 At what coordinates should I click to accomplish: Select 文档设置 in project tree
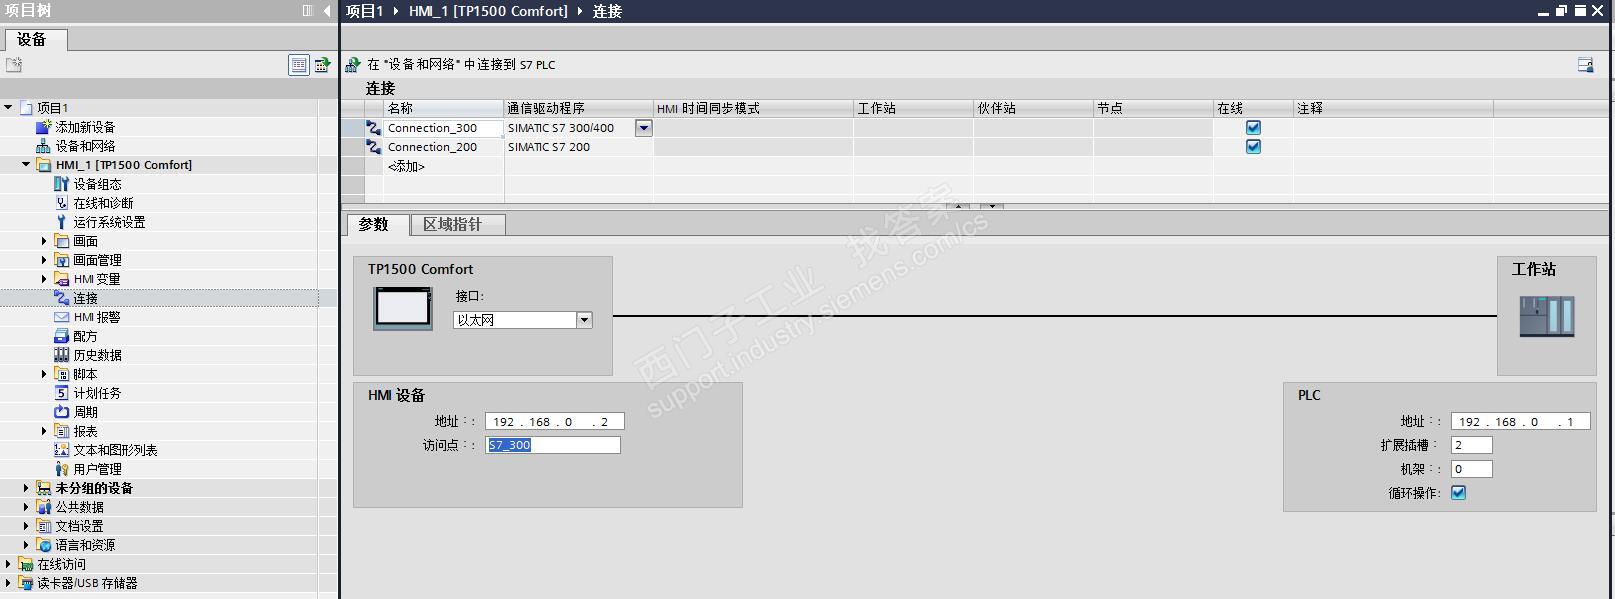pos(79,526)
